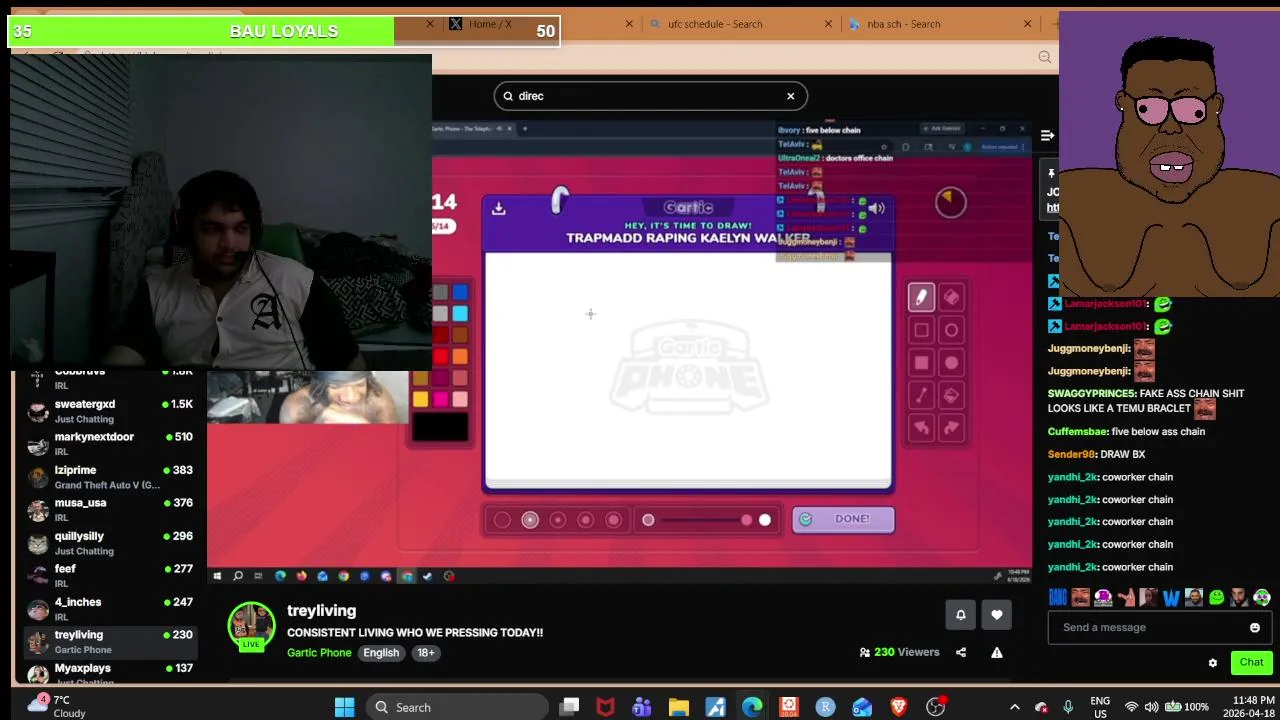This screenshot has width=1280, height=720.
Task: Pick the hot pink color swatch
Action: click(x=441, y=399)
